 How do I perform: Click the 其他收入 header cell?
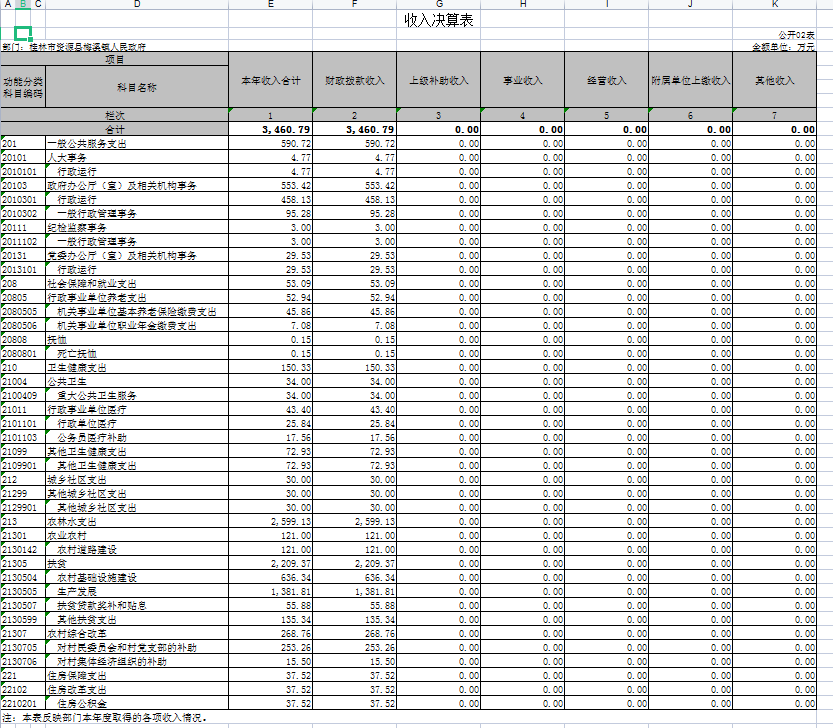point(774,80)
